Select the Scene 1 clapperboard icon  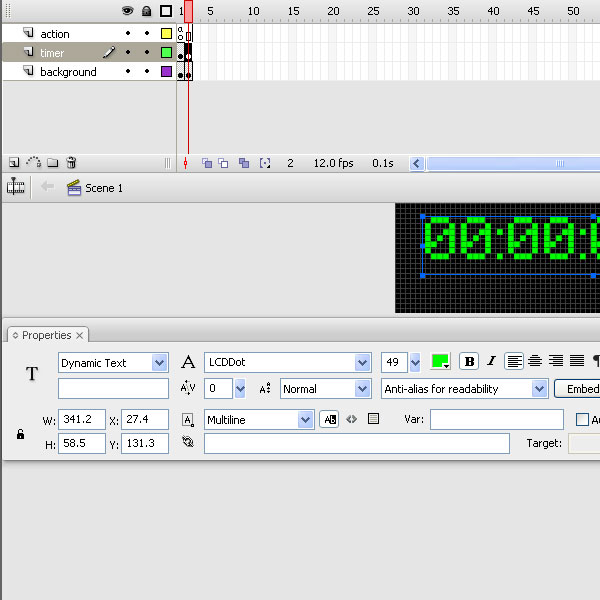coord(74,188)
